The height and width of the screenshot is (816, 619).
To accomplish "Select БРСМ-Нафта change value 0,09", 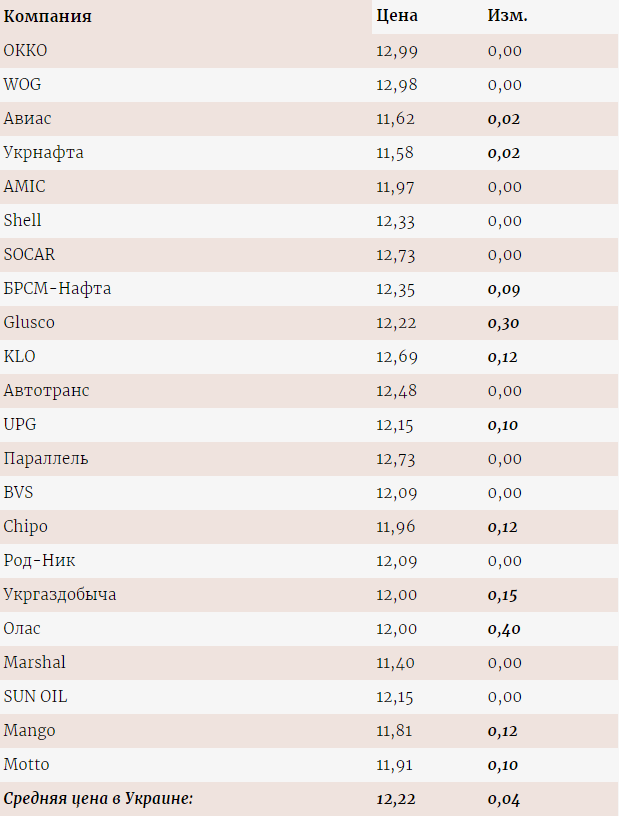I will click(x=503, y=289).
